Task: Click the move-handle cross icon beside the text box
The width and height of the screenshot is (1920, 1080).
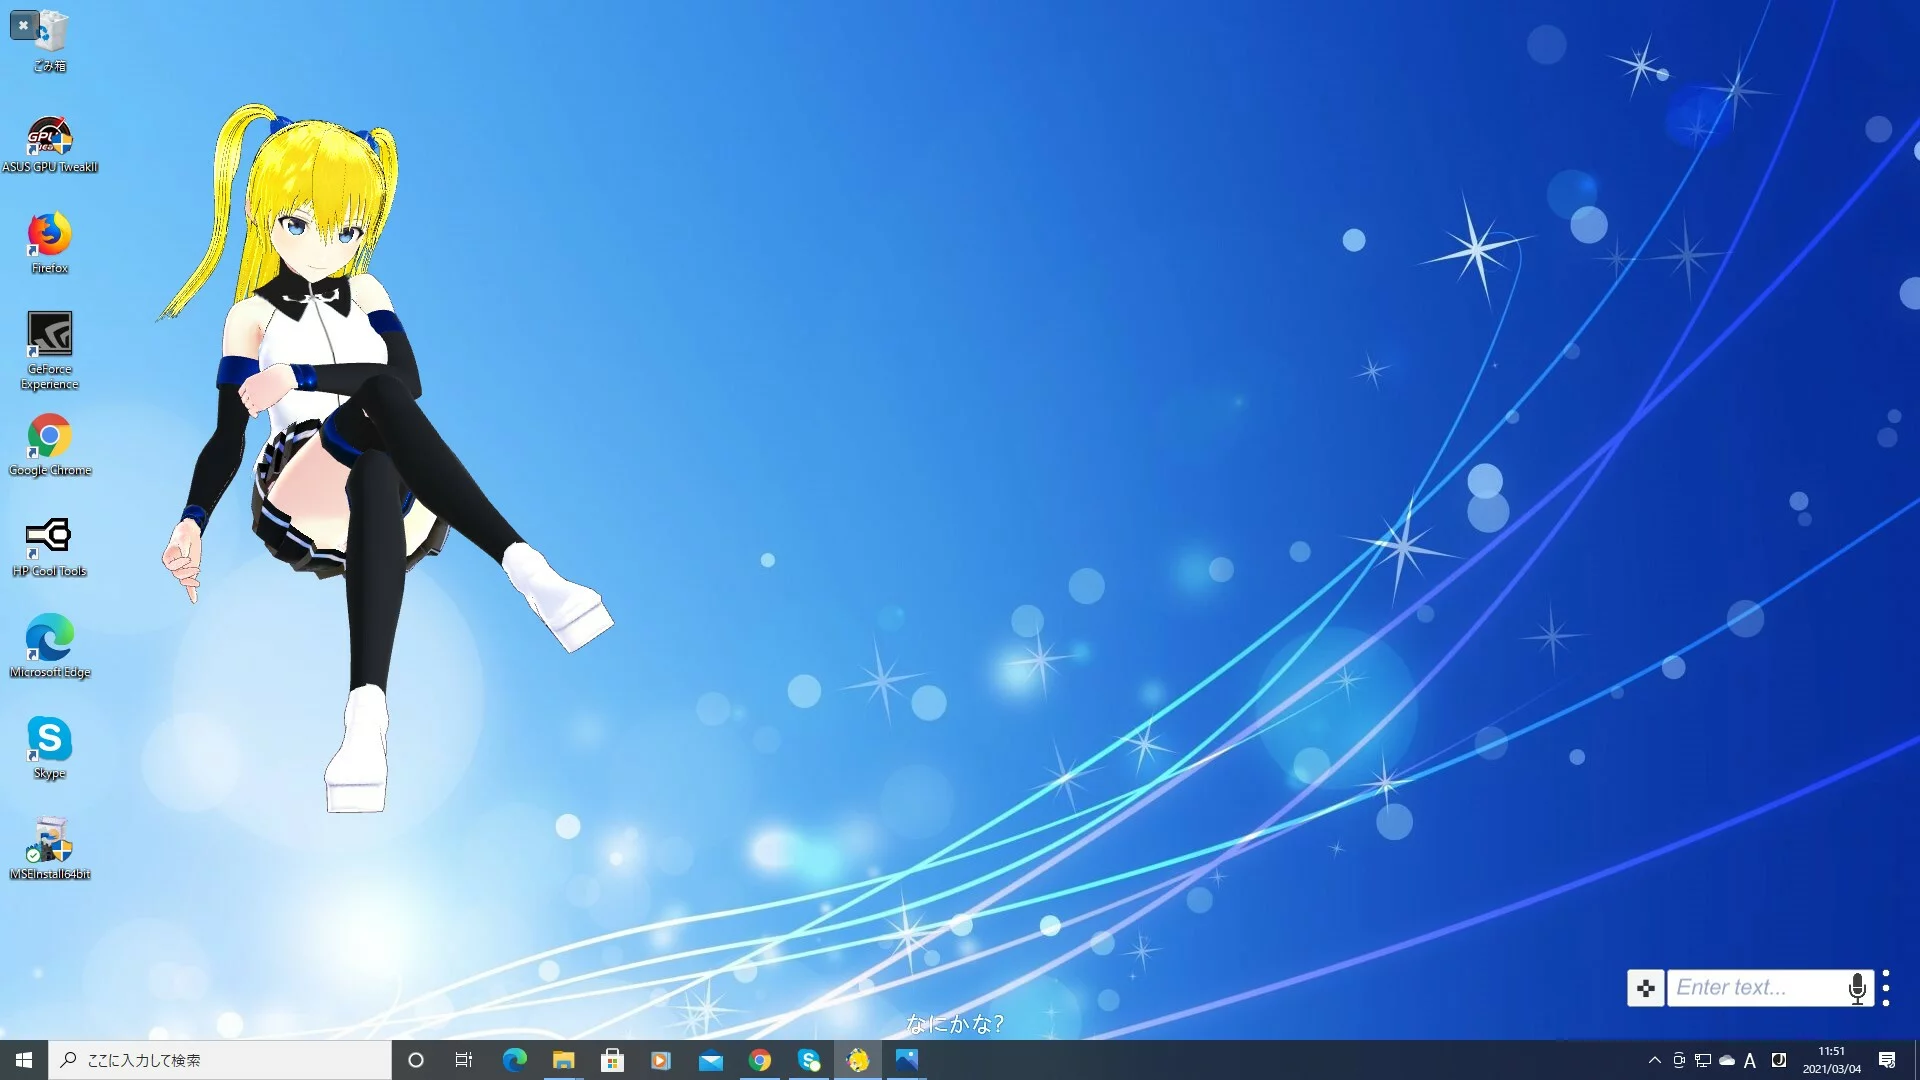Action: pos(1645,988)
